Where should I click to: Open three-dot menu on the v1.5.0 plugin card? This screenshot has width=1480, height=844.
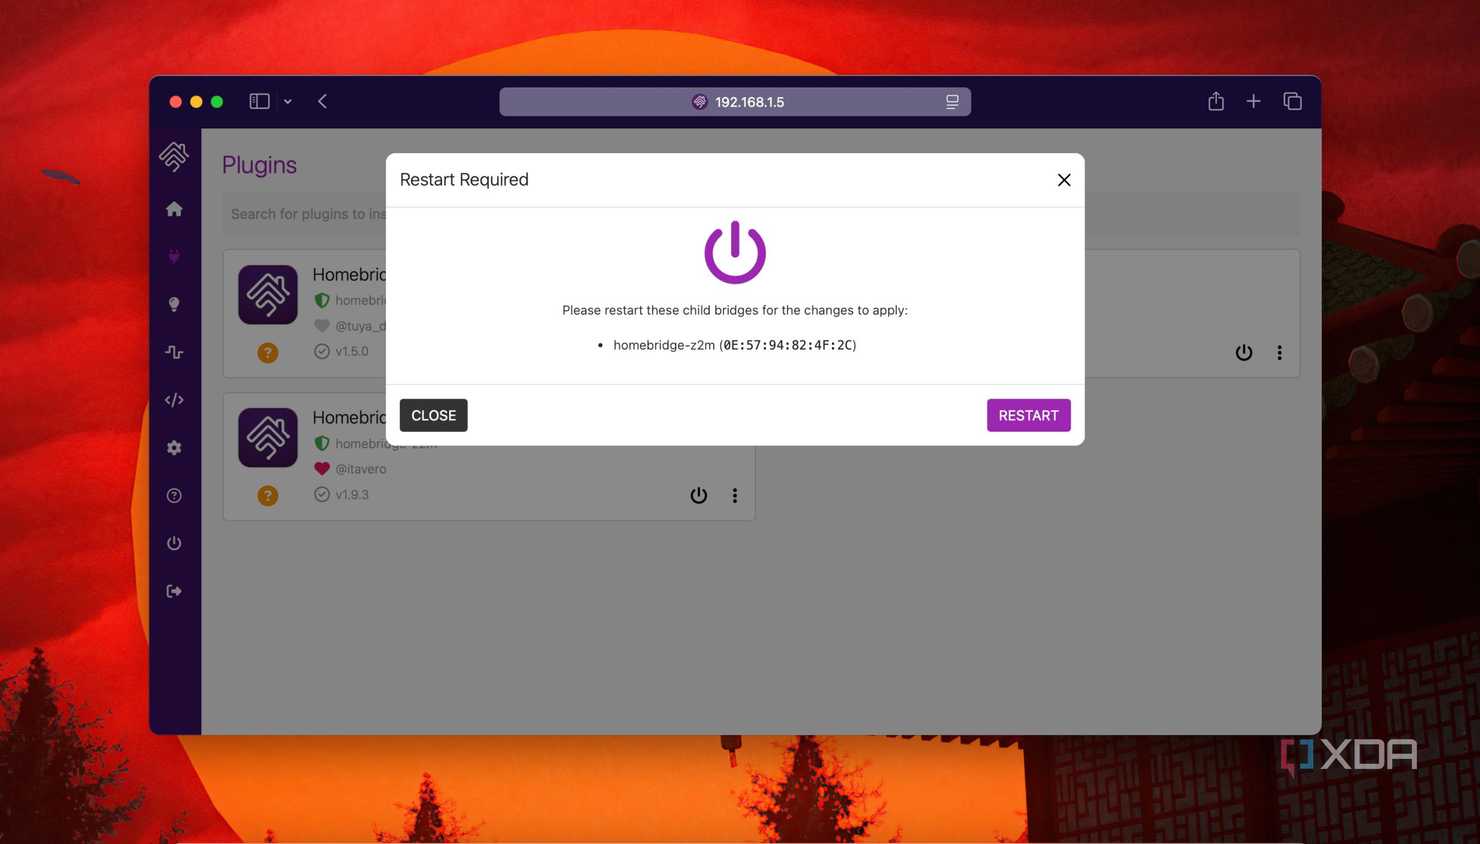click(x=1279, y=352)
